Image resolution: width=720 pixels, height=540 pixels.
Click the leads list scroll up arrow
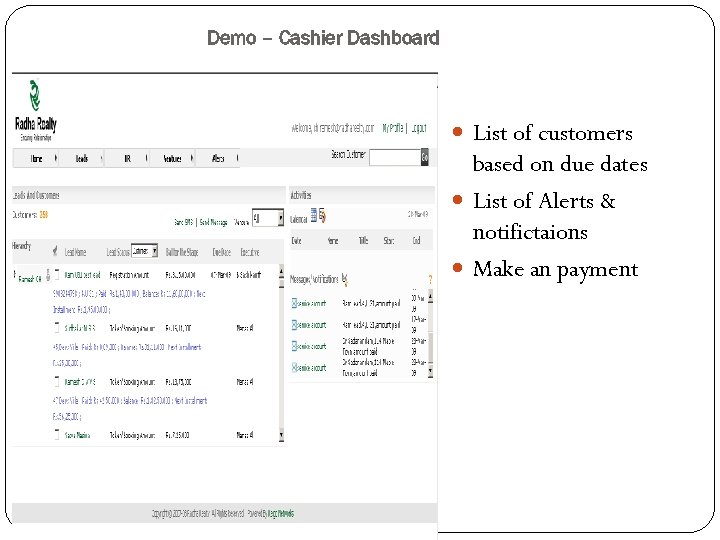coord(281,271)
